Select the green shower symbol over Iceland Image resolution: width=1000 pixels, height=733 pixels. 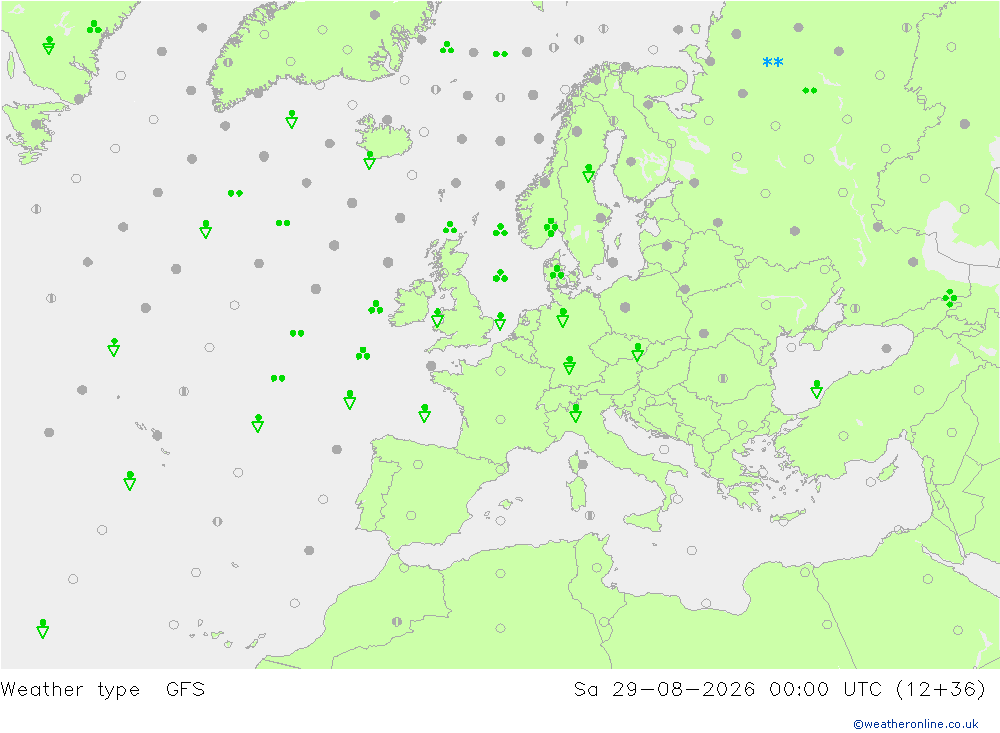[x=369, y=160]
